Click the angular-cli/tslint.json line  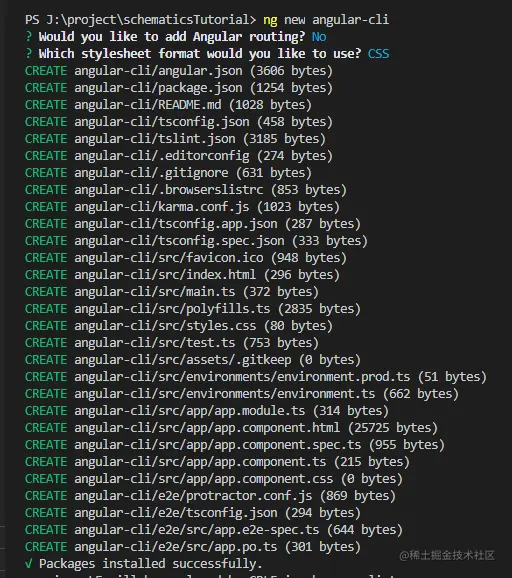(x=175, y=139)
